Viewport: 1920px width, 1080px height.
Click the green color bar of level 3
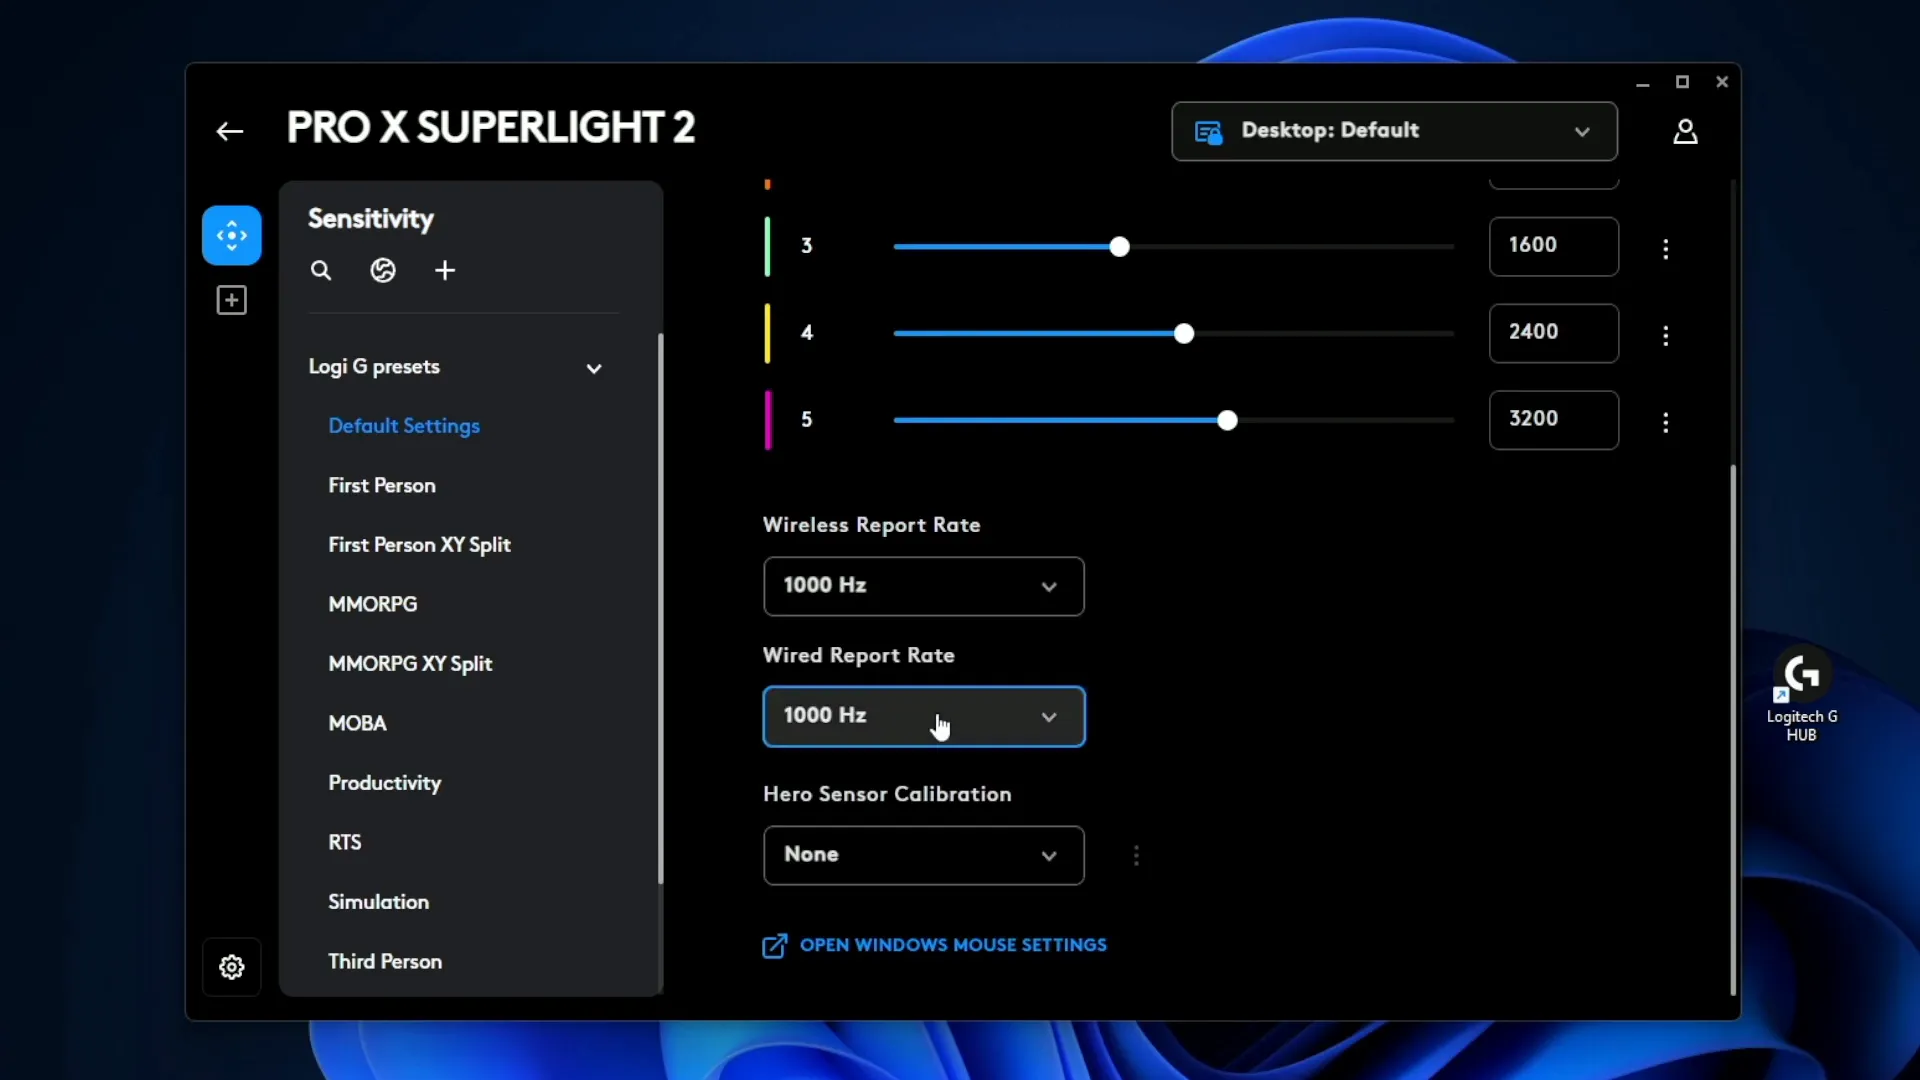pos(767,246)
